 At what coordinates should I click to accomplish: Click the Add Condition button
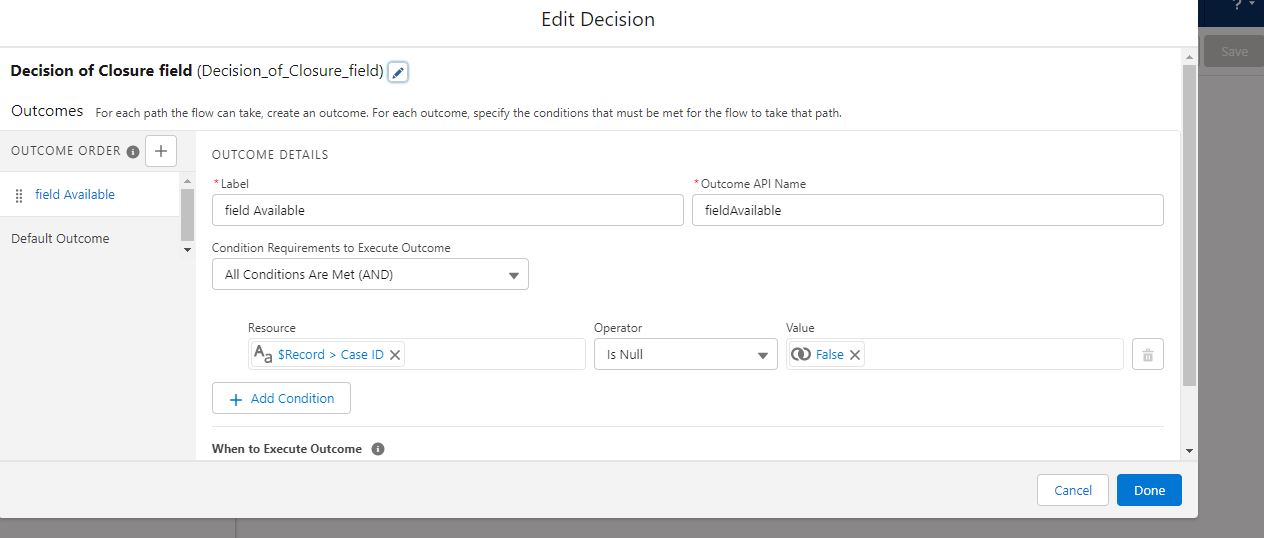281,398
